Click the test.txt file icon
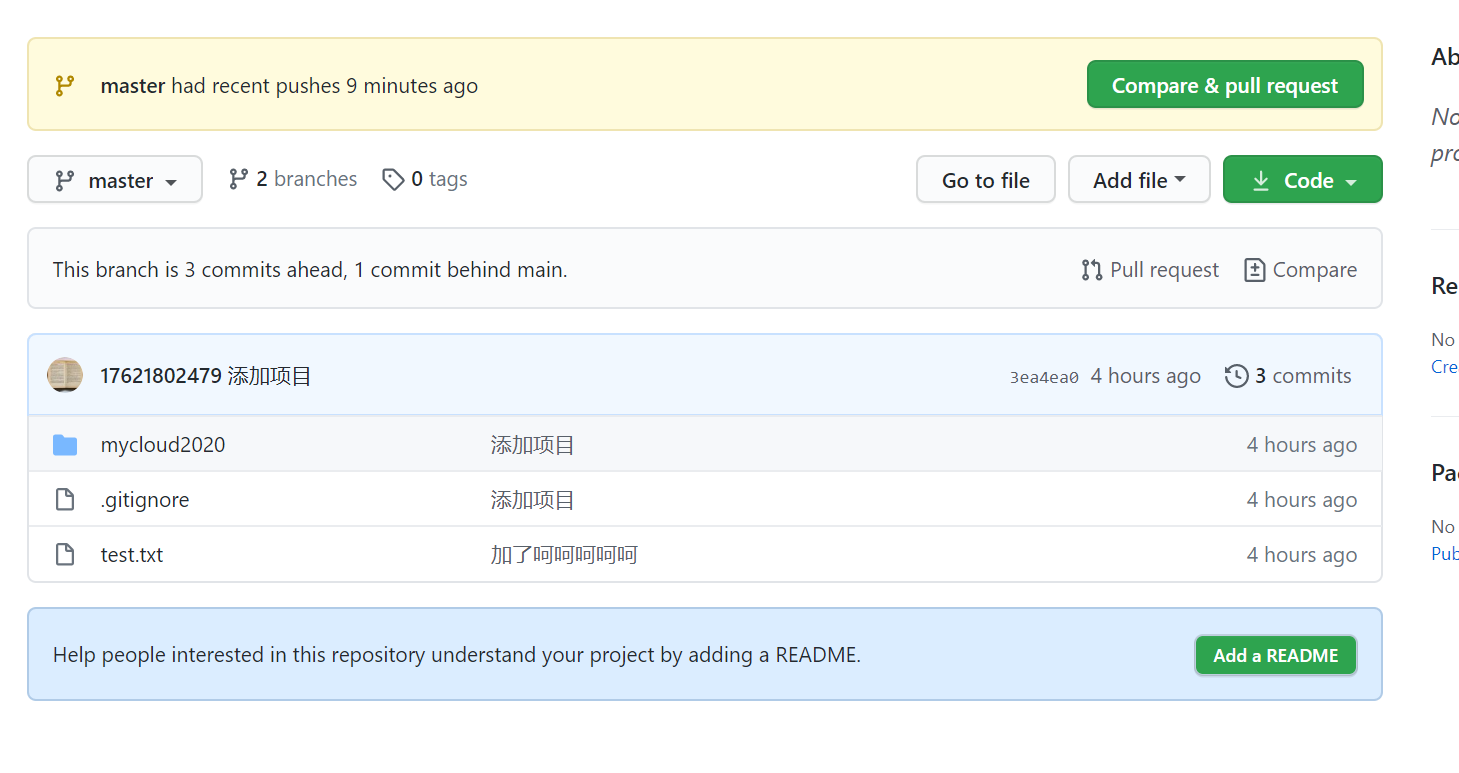1459x773 pixels. [65, 555]
